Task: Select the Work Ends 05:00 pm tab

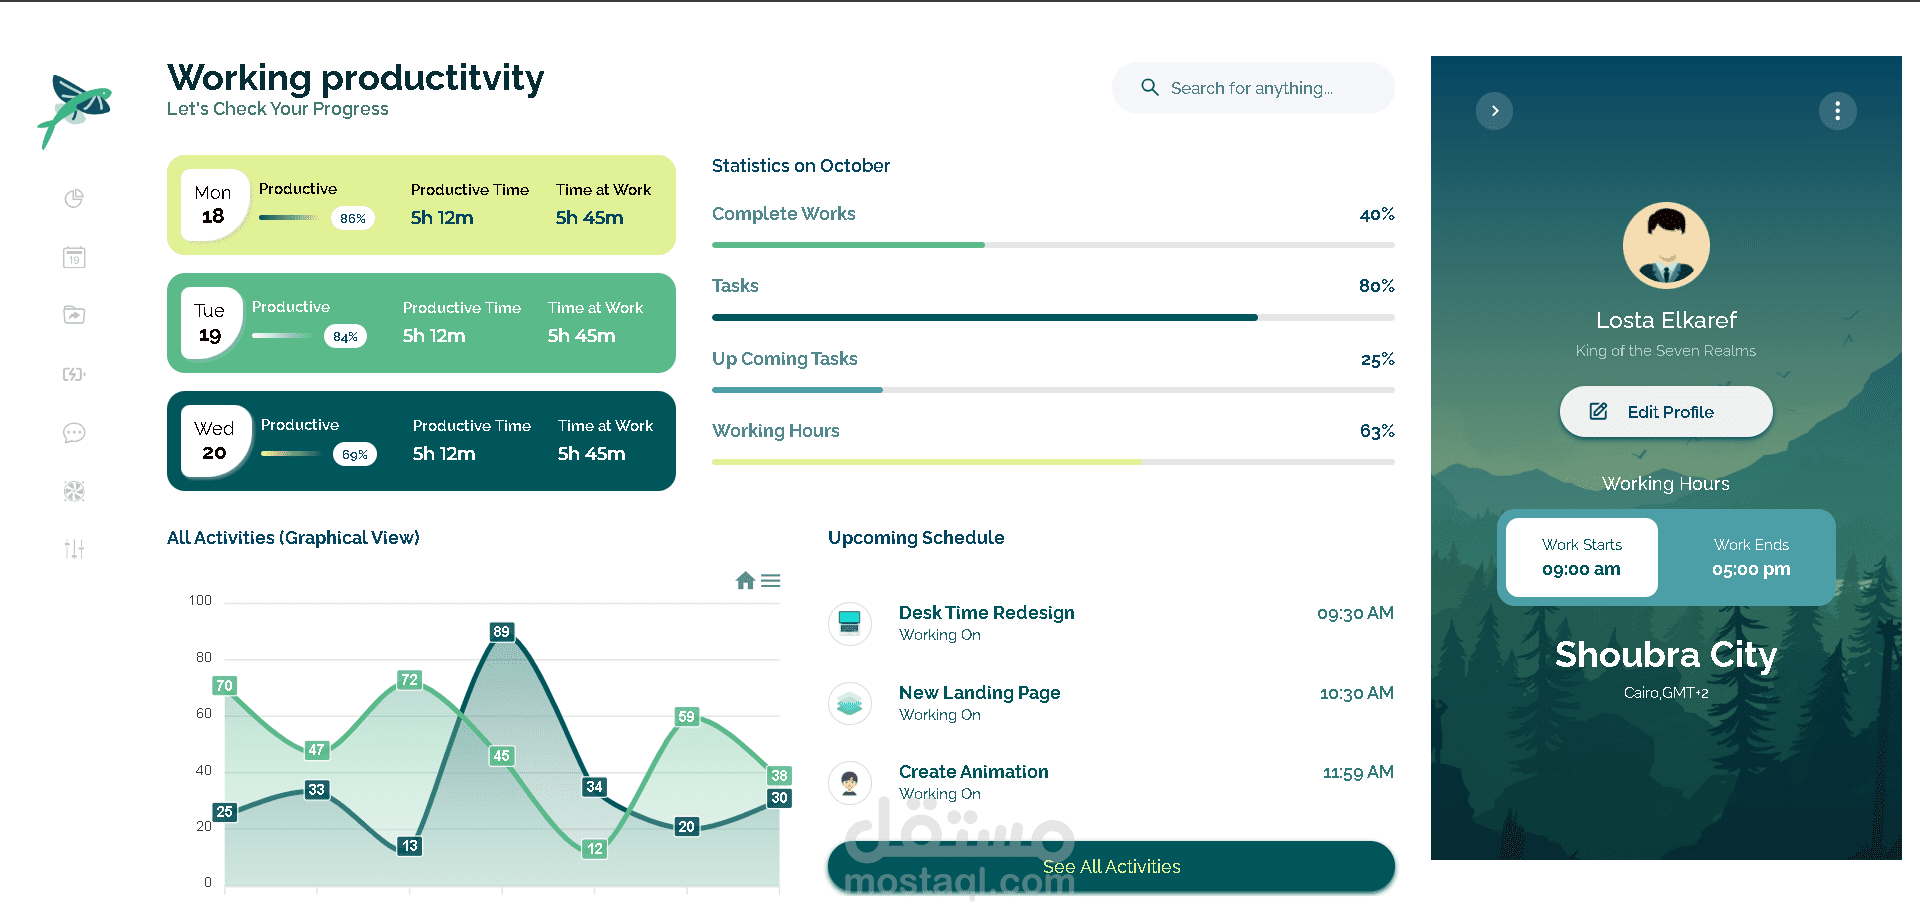Action: click(1751, 558)
